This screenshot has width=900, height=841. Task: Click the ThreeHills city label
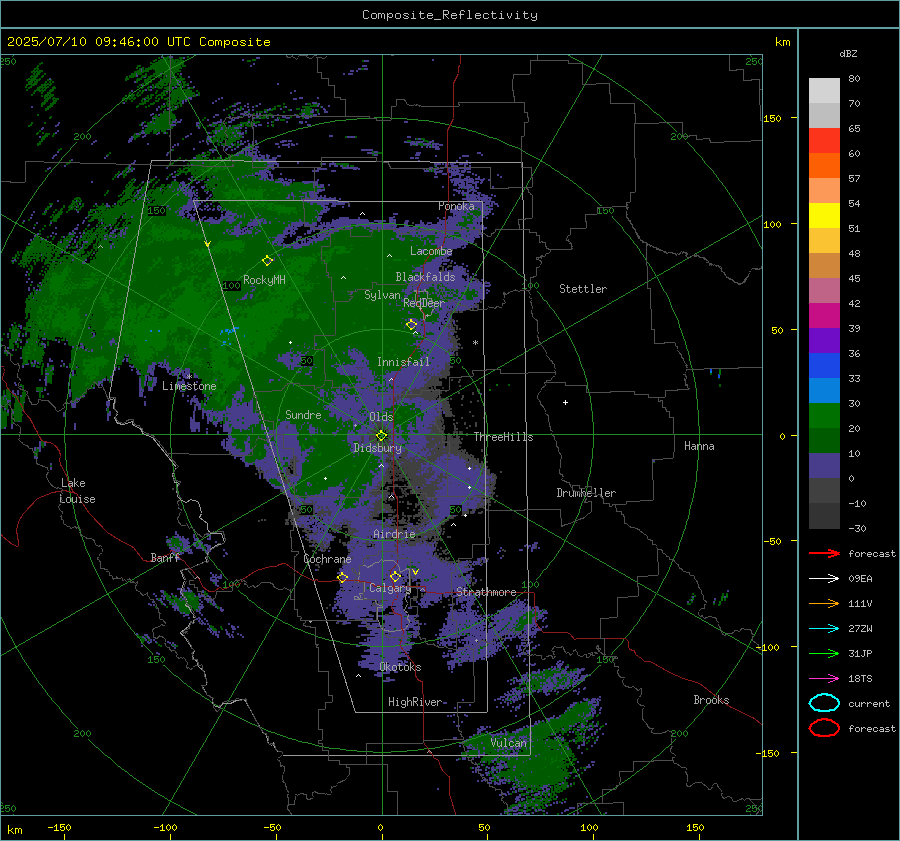503,437
